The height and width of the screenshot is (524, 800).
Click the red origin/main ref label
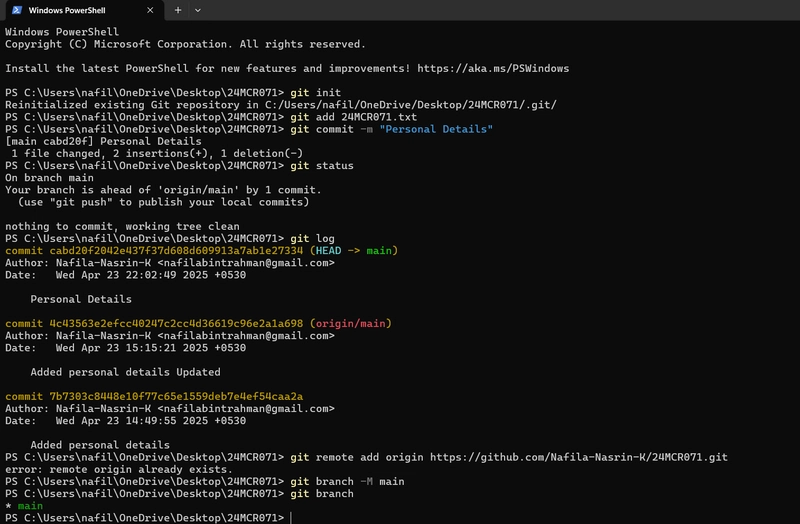351,323
